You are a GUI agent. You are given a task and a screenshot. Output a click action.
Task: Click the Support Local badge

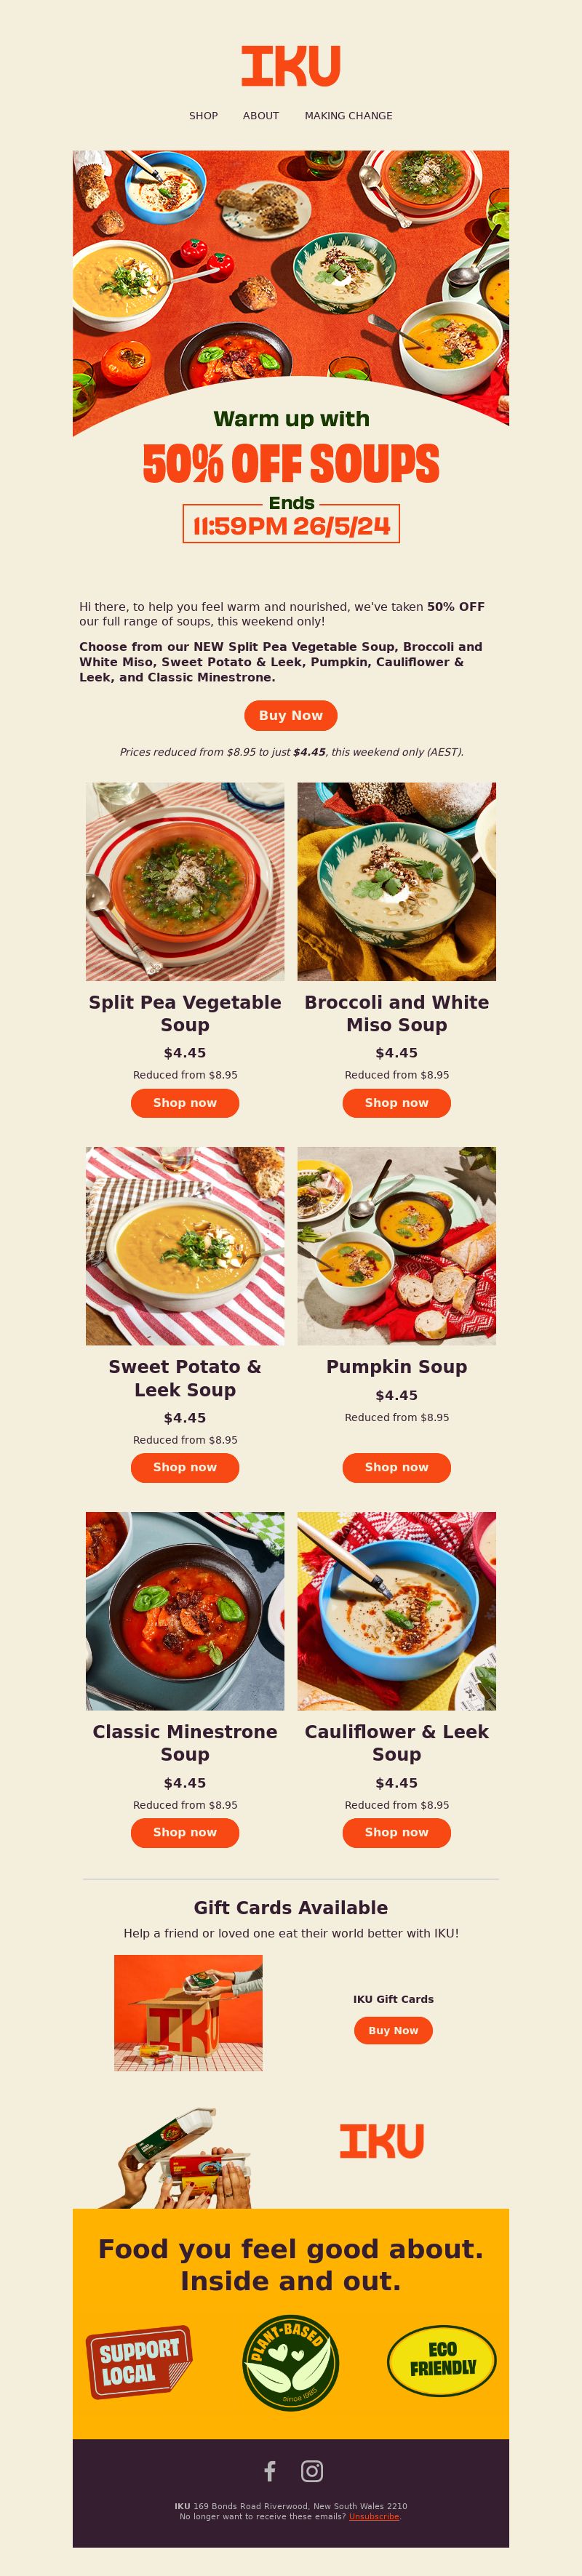coord(139,2362)
